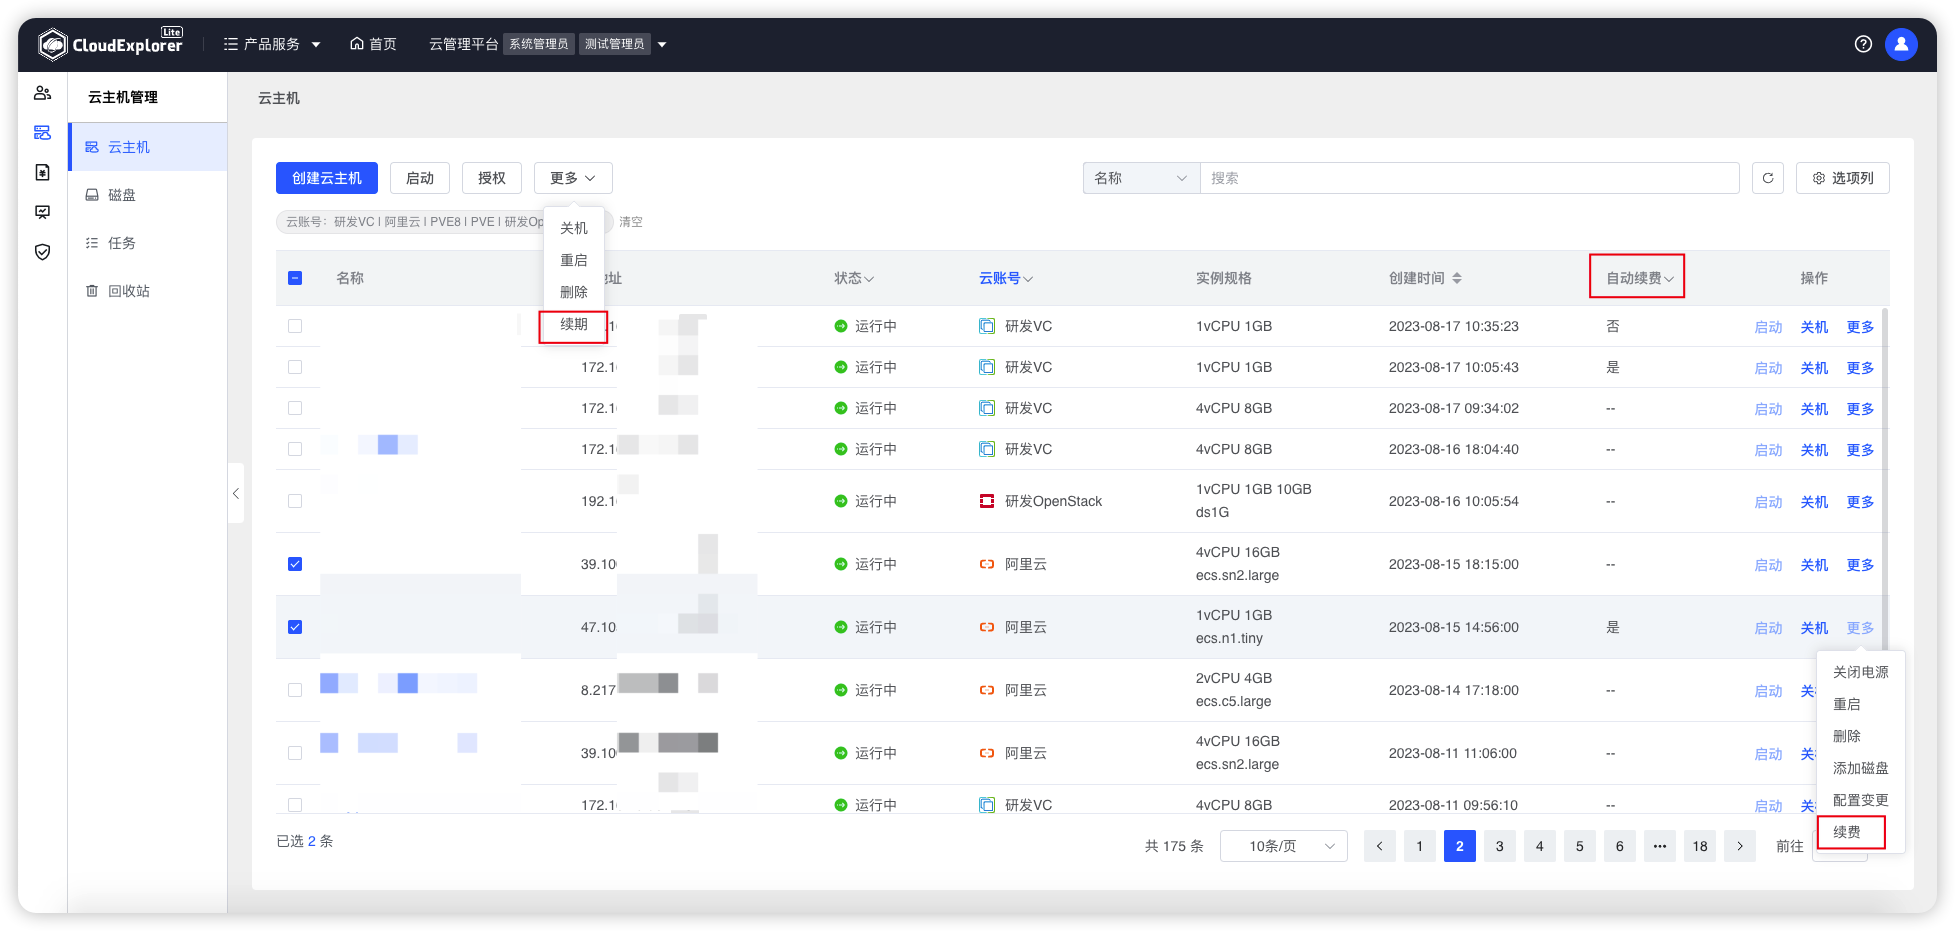Toggle 更多 in the ecs.n1.tiny row
Image resolution: width=1955 pixels, height=931 pixels.
1860,628
